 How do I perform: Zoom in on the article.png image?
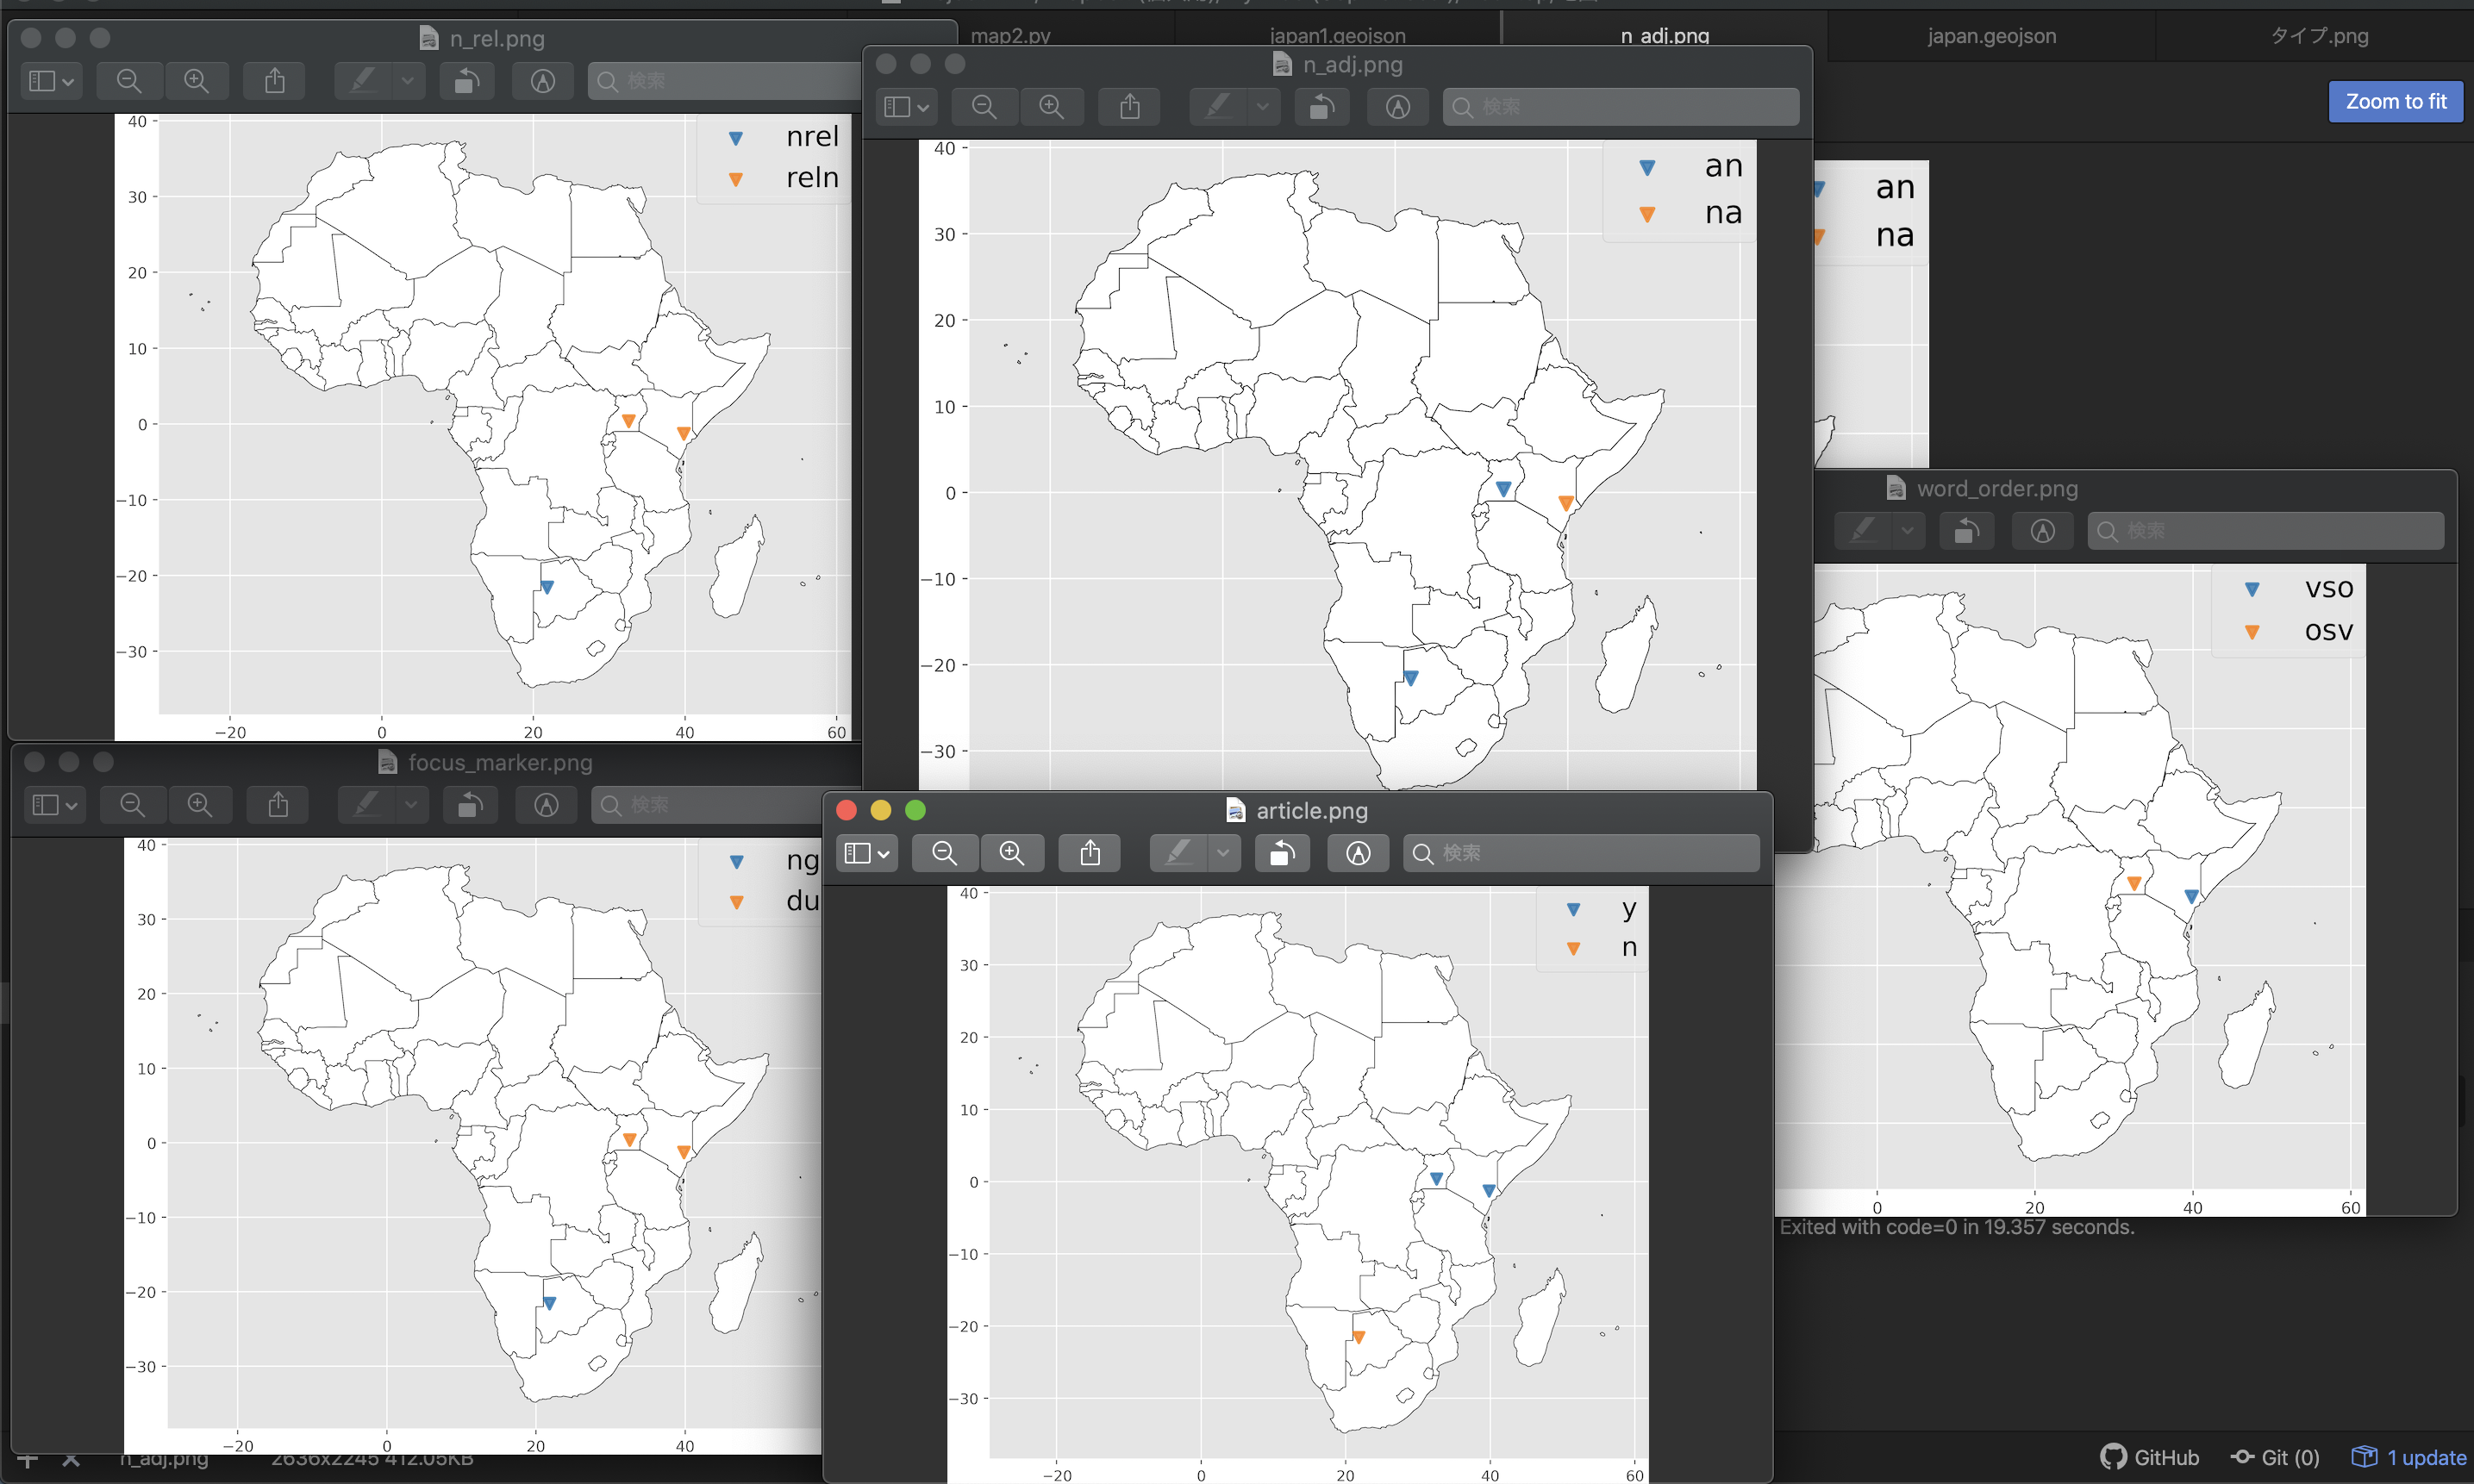[1011, 853]
